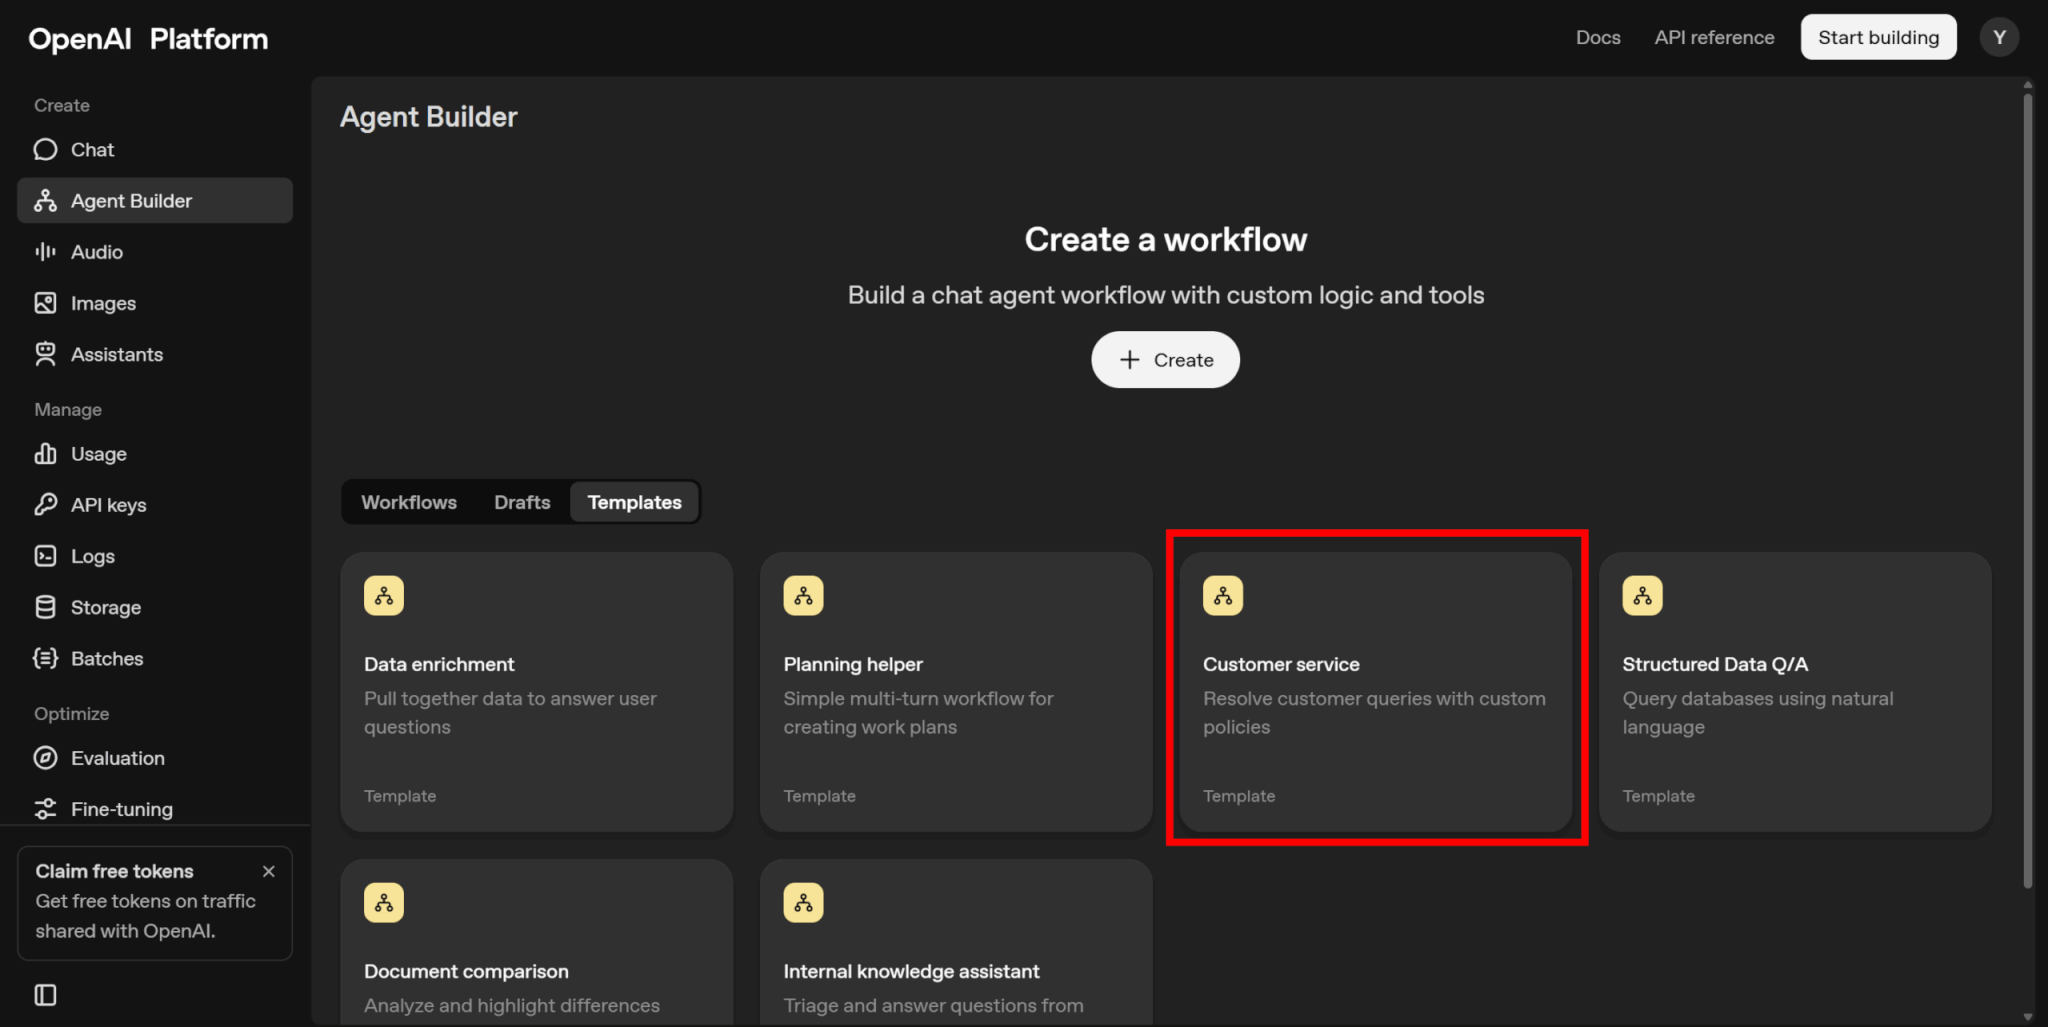Open the user account avatar menu

[1998, 38]
